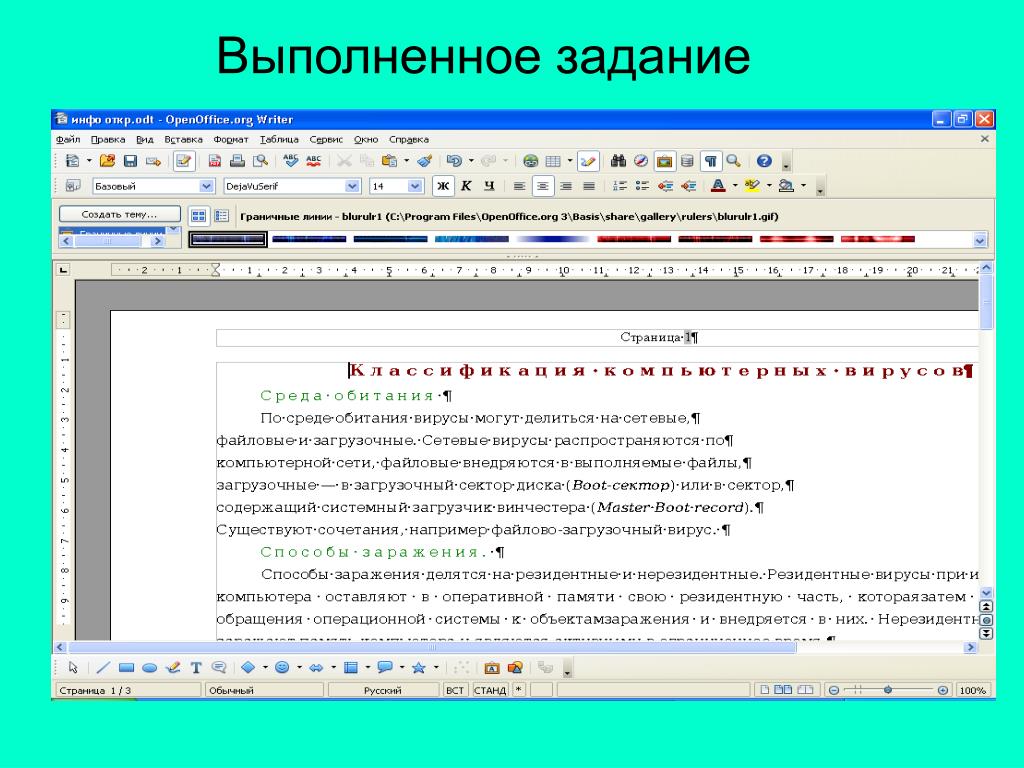The width and height of the screenshot is (1024, 768).
Task: Click the zoom slider handle in status bar
Action: pos(888,690)
